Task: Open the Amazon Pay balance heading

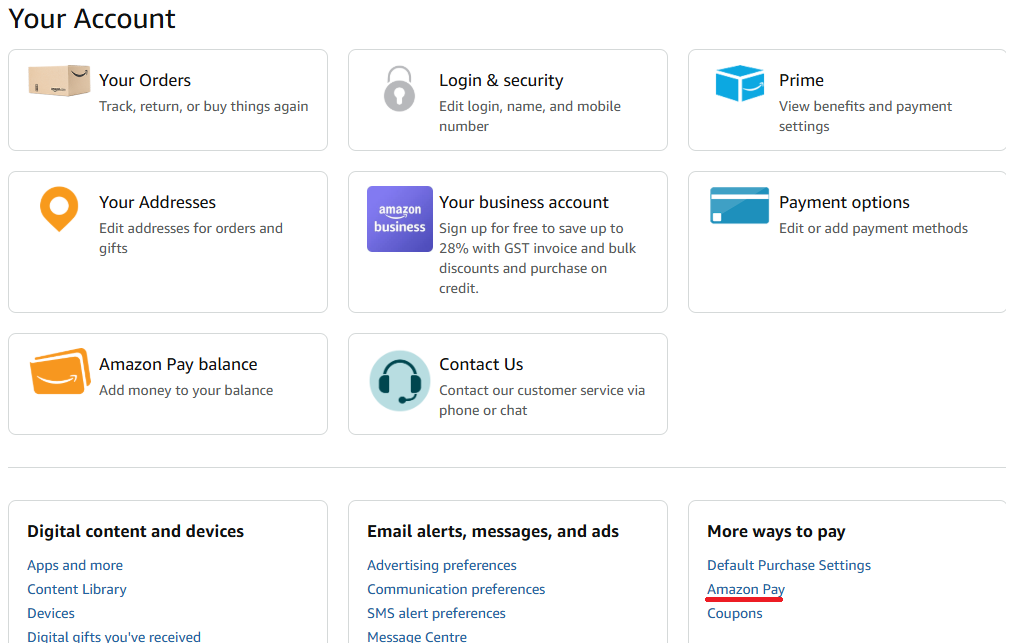Action: coord(178,364)
